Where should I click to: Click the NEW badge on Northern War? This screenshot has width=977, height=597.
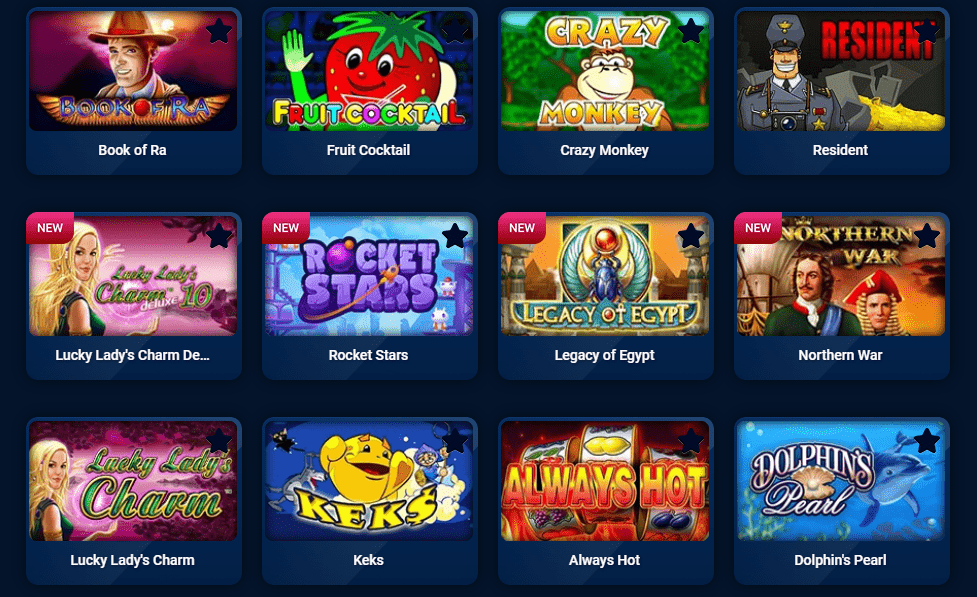pyautogui.click(x=758, y=228)
